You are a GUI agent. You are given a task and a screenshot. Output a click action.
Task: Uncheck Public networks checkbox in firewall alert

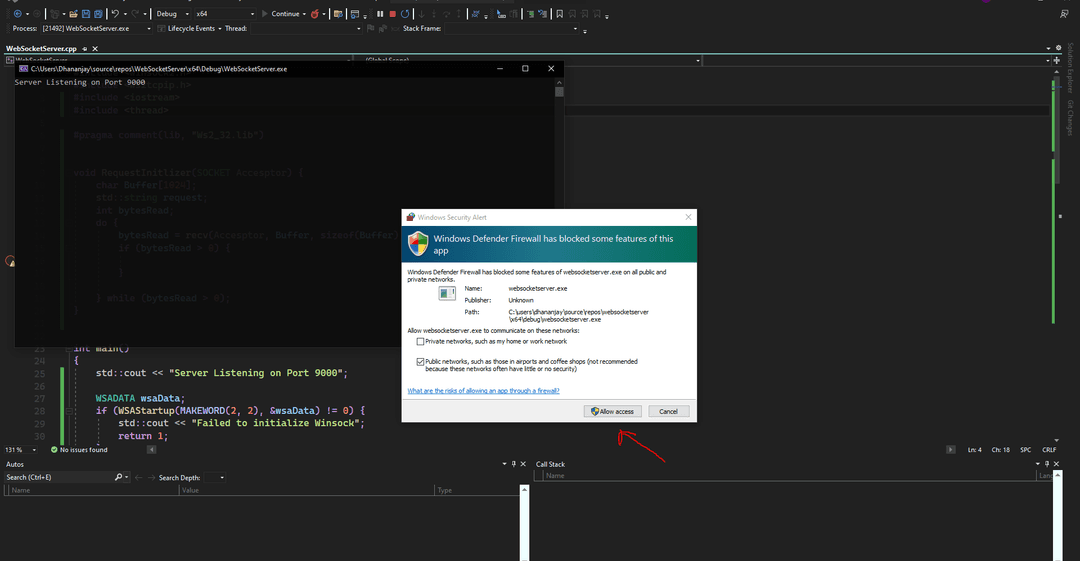tap(420, 361)
